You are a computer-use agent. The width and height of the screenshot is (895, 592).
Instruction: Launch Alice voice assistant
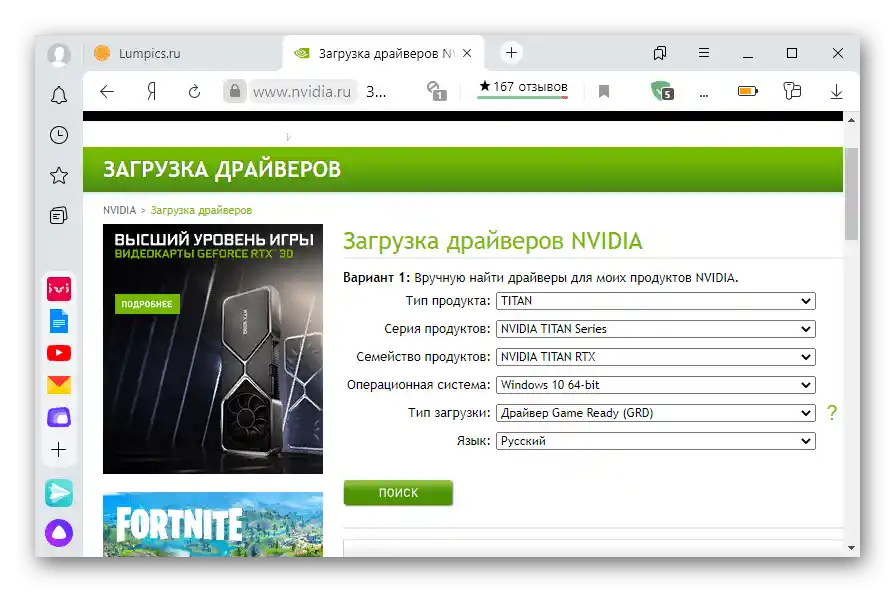tap(59, 533)
